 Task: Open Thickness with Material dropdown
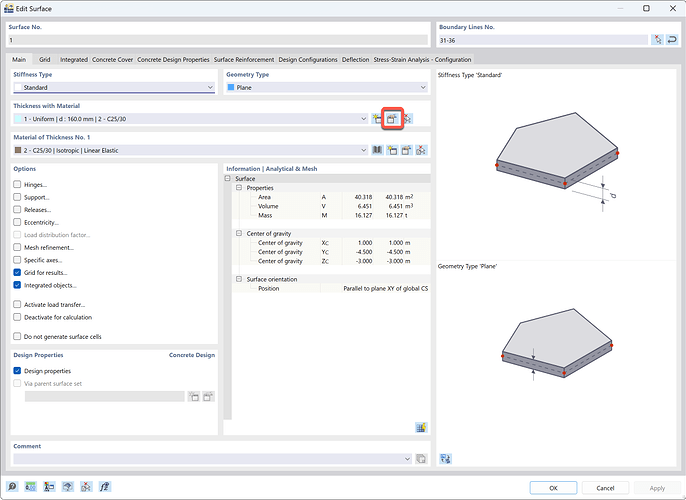pos(190,119)
